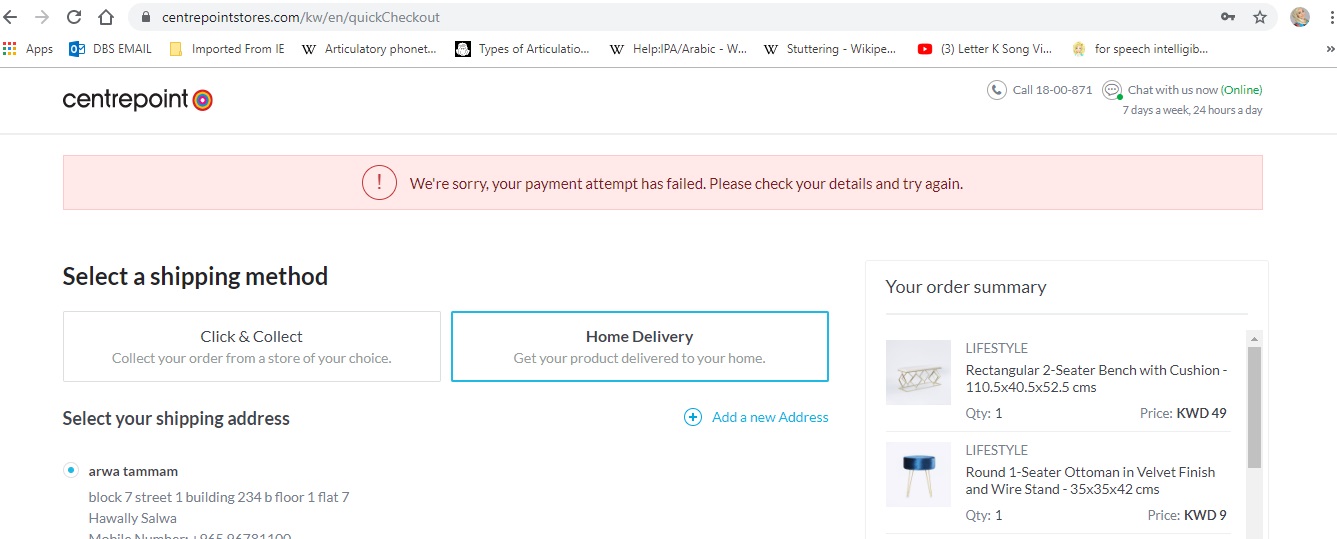Image resolution: width=1337 pixels, height=539 pixels.
Task: Expand the hidden bookmarks overflow chevron
Action: [x=1331, y=49]
